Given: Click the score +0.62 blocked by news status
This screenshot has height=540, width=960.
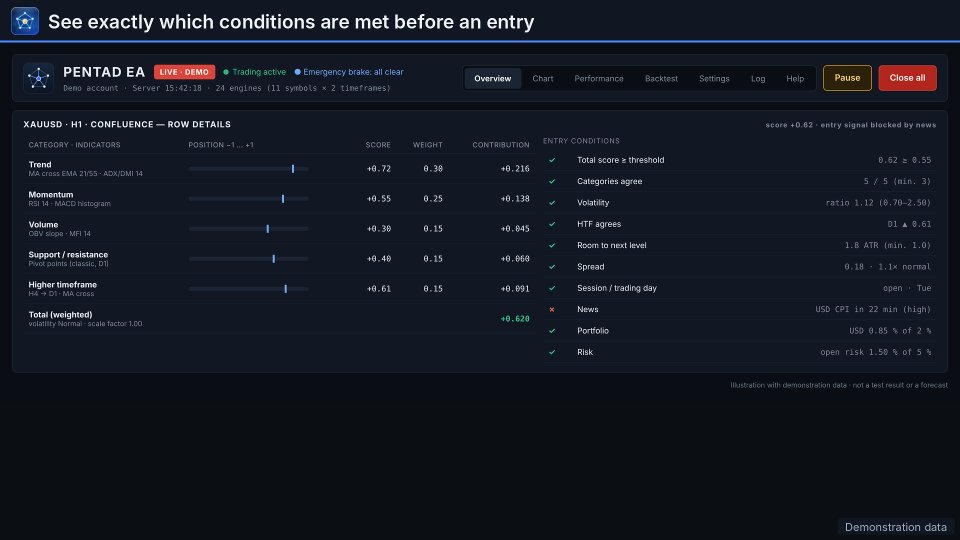Looking at the screenshot, I should tap(850, 125).
